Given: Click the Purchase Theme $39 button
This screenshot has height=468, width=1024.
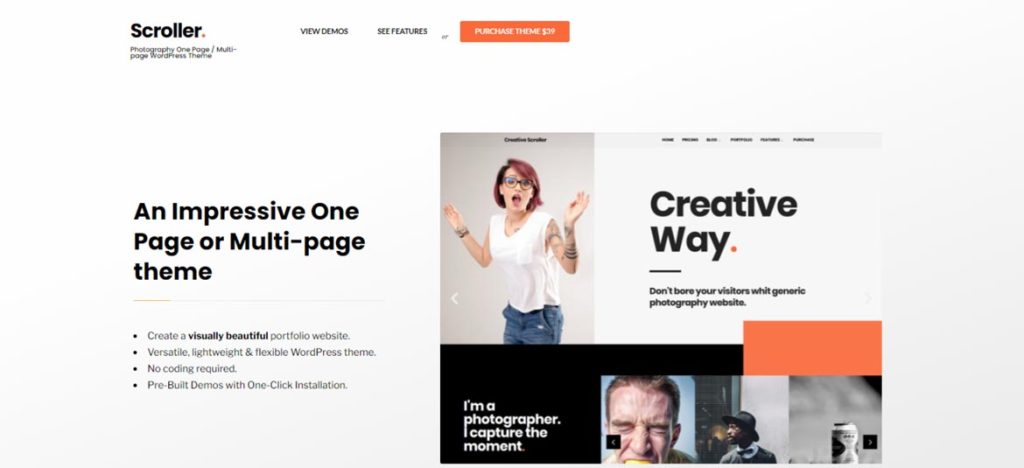Looking at the screenshot, I should tap(515, 31).
